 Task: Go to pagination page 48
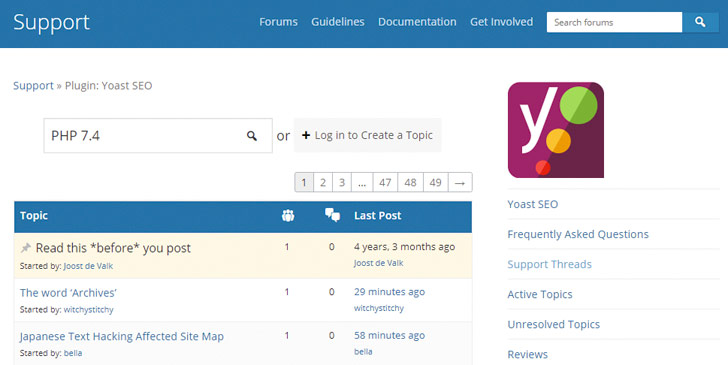pos(410,182)
